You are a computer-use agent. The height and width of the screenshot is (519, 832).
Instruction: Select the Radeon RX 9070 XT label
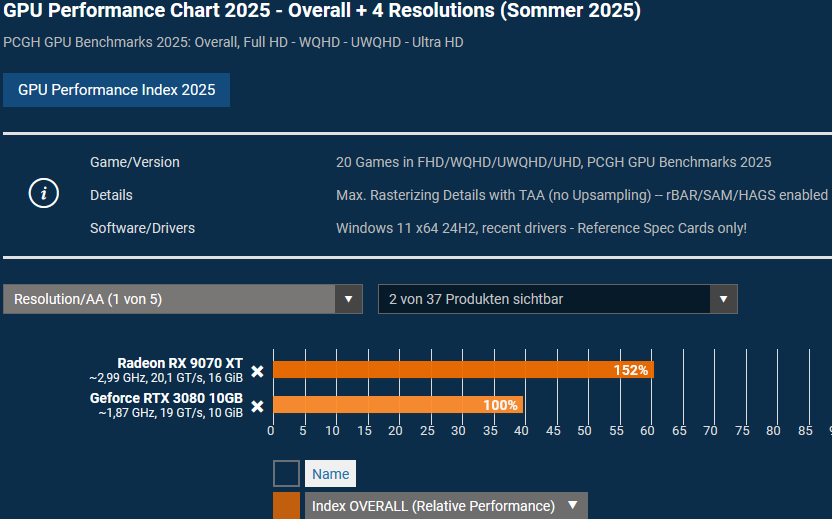point(180,363)
